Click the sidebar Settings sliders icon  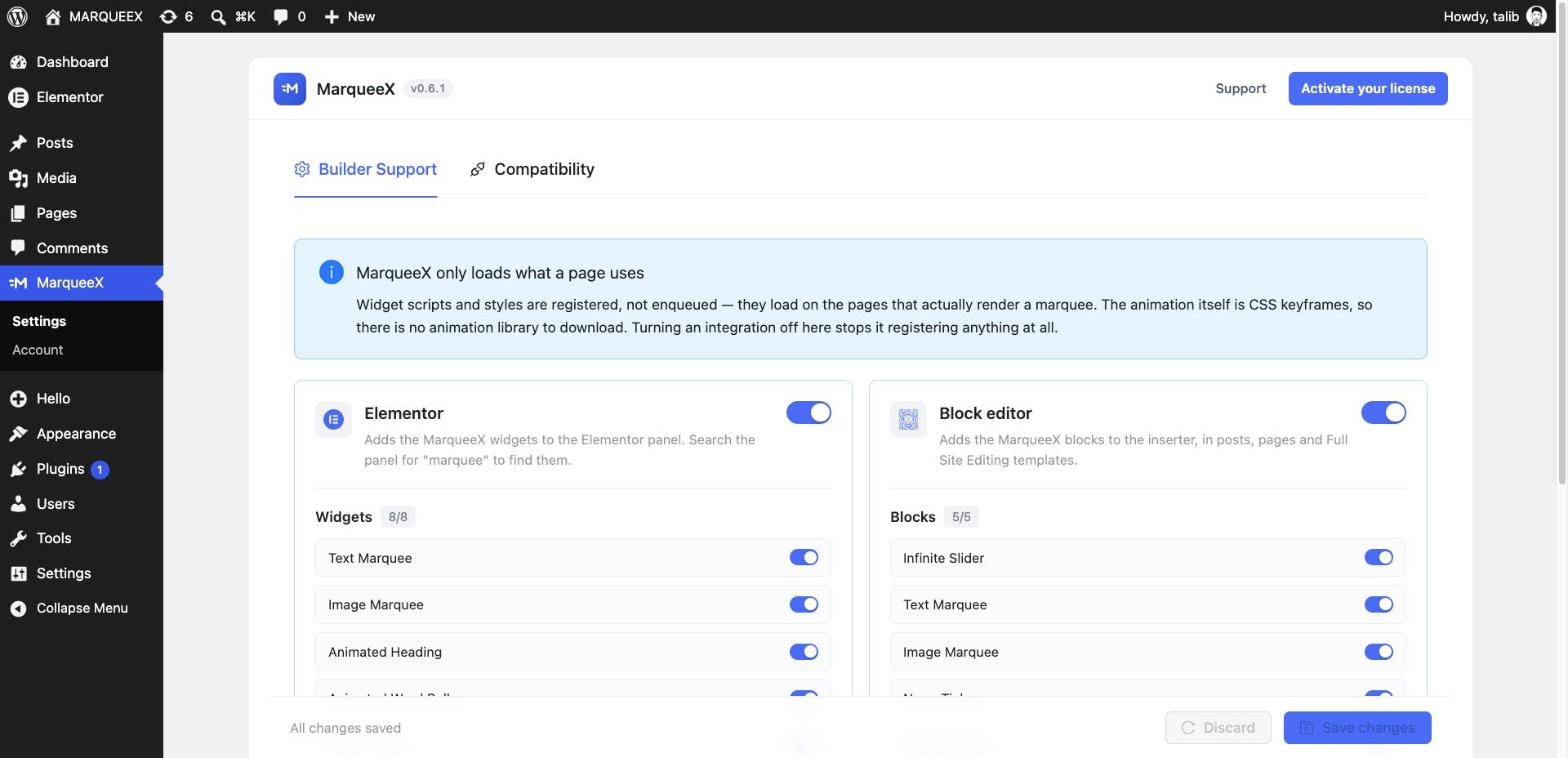(x=18, y=573)
